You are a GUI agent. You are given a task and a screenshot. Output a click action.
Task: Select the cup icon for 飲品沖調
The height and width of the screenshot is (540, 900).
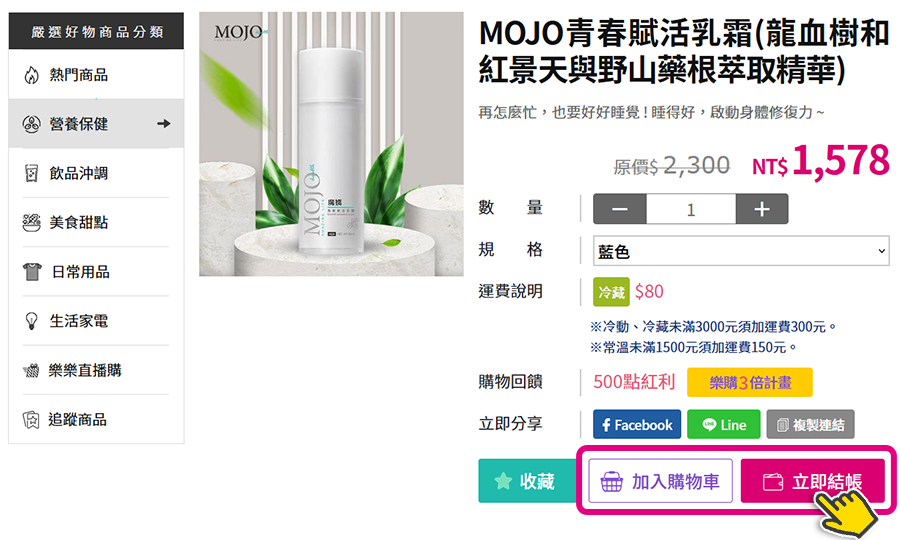(x=32, y=173)
